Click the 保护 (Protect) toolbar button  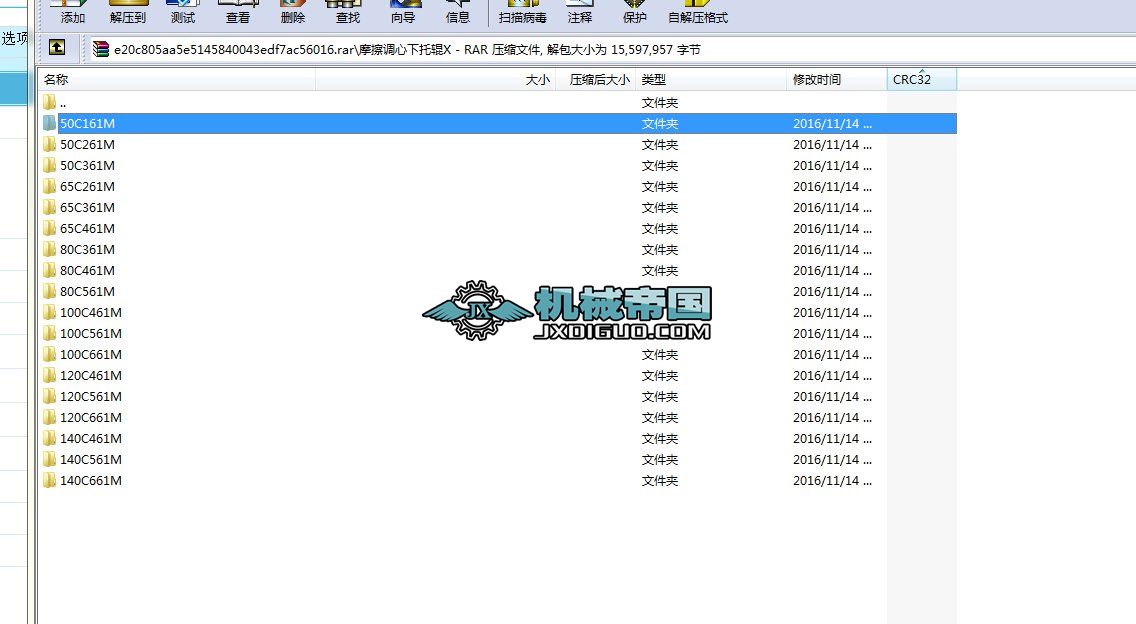(x=635, y=12)
